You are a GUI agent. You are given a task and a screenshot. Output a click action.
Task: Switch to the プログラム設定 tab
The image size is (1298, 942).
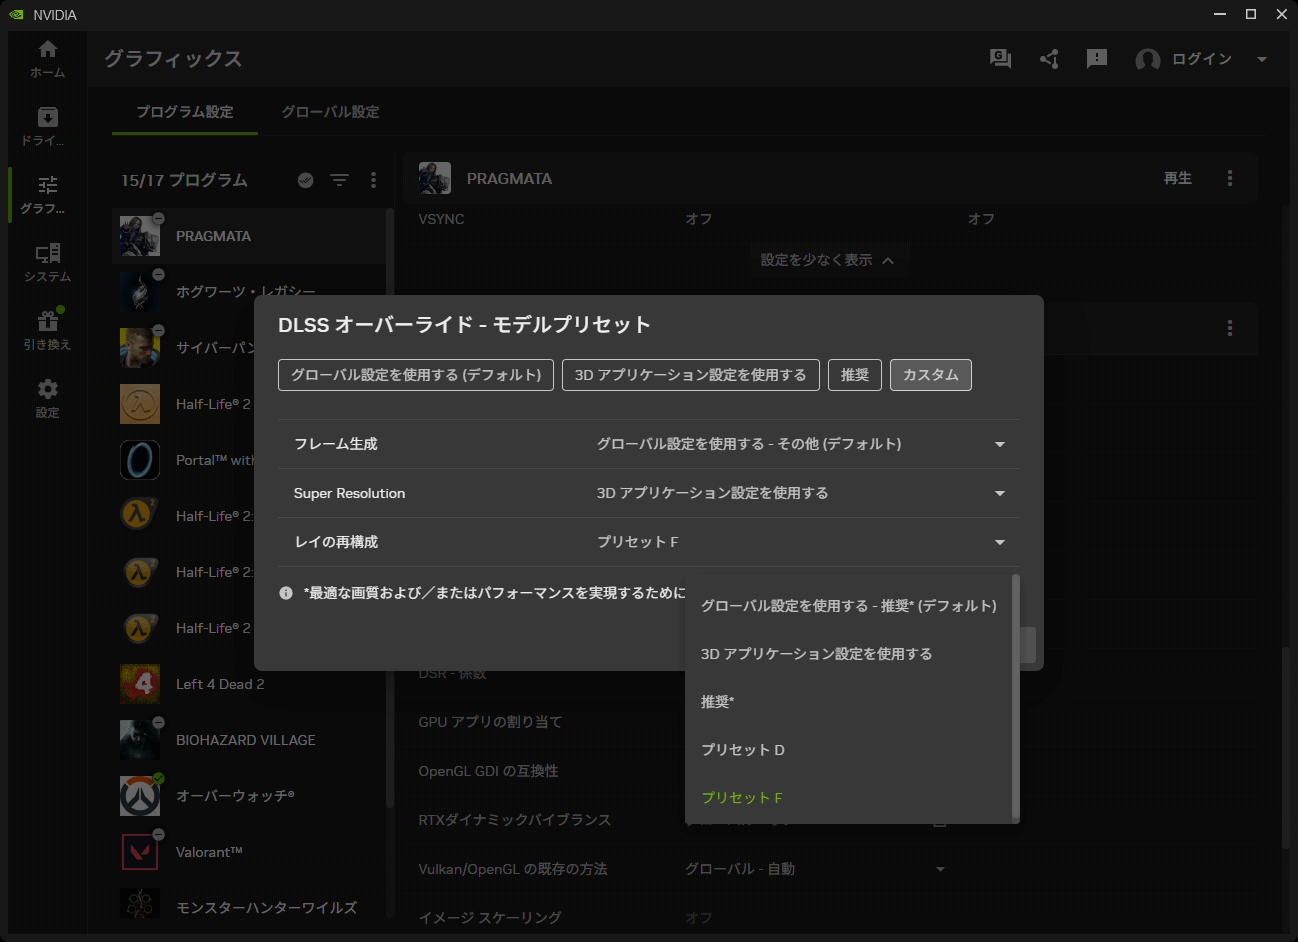coord(185,112)
